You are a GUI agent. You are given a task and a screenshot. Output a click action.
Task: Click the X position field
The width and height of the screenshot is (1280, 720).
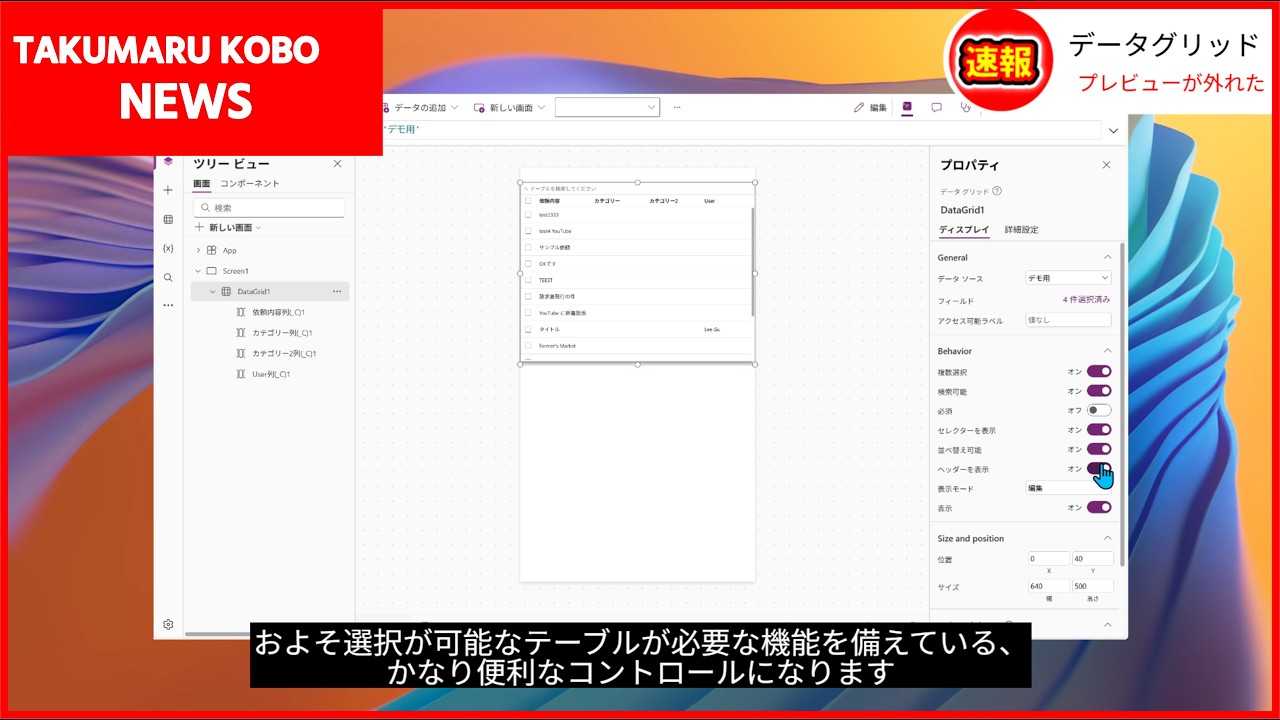tap(1048, 558)
